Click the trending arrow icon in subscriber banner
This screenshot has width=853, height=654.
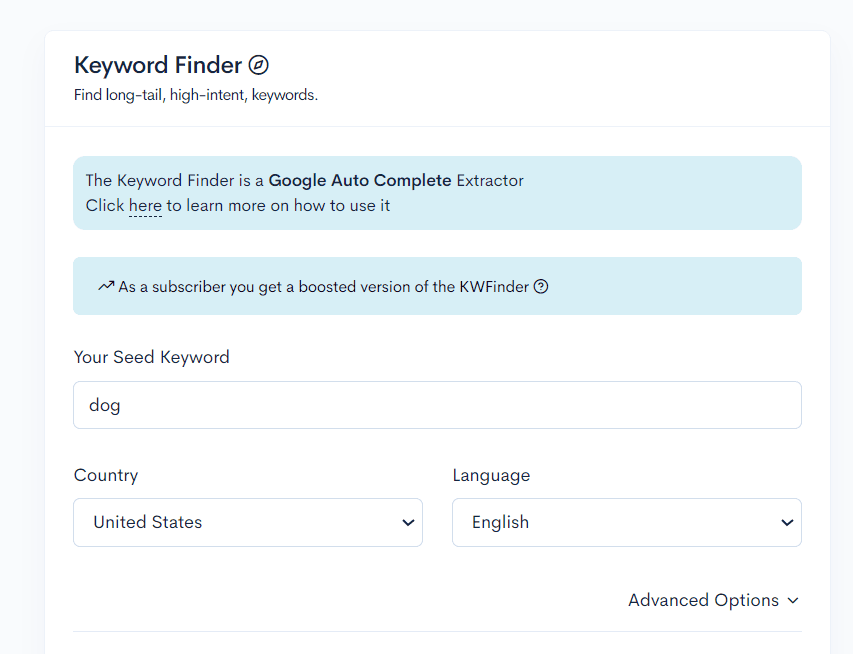(x=104, y=286)
